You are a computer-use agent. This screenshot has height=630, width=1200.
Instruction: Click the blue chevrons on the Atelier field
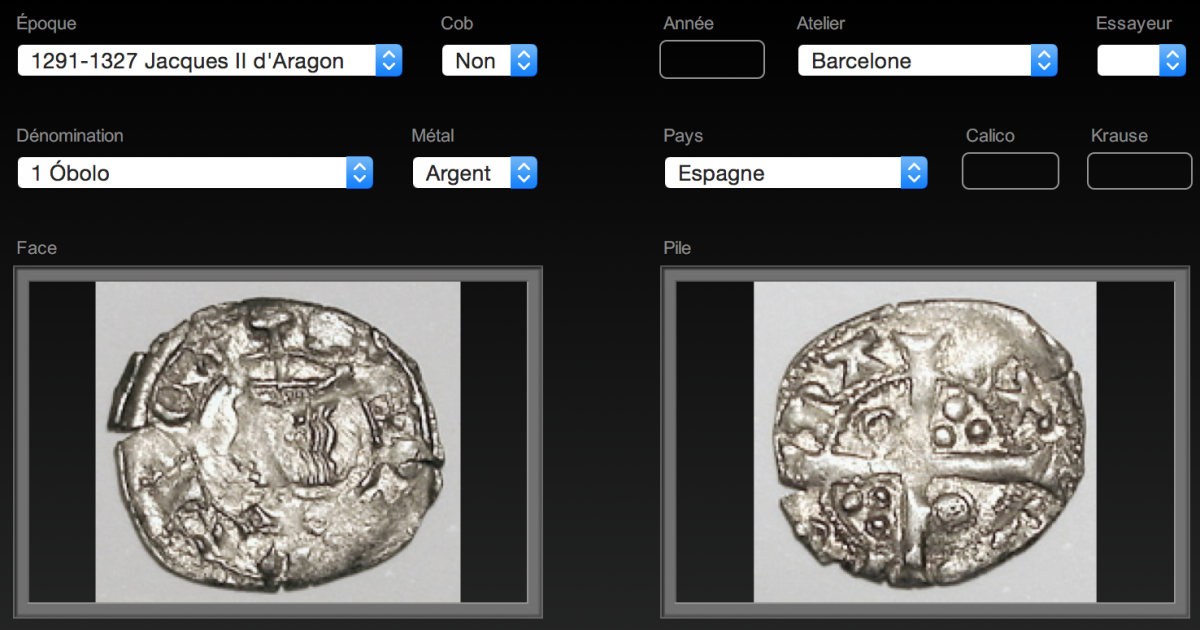pyautogui.click(x=1044, y=61)
